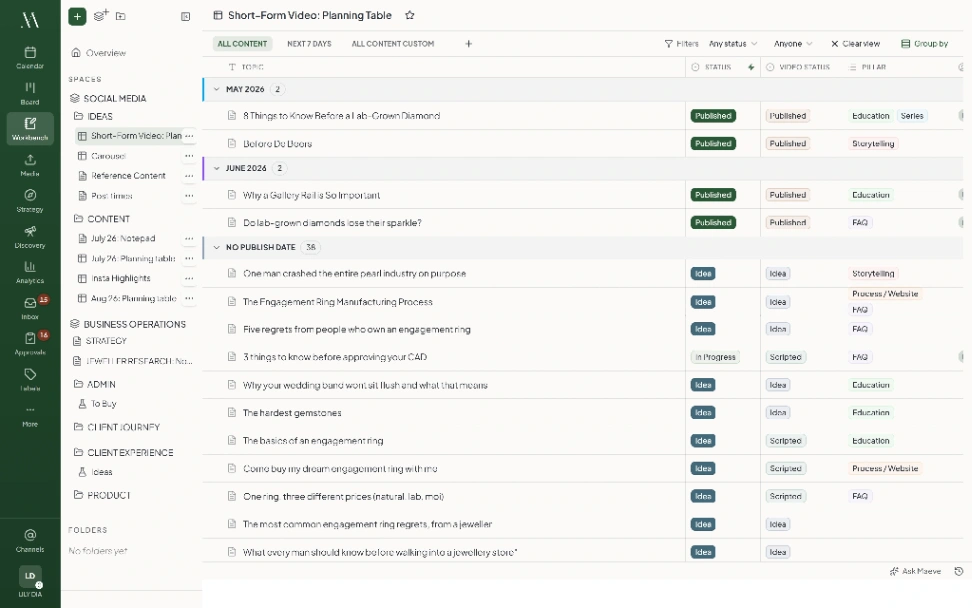Click In Progress status for CAD row
The width and height of the screenshot is (972, 608).
click(x=715, y=357)
